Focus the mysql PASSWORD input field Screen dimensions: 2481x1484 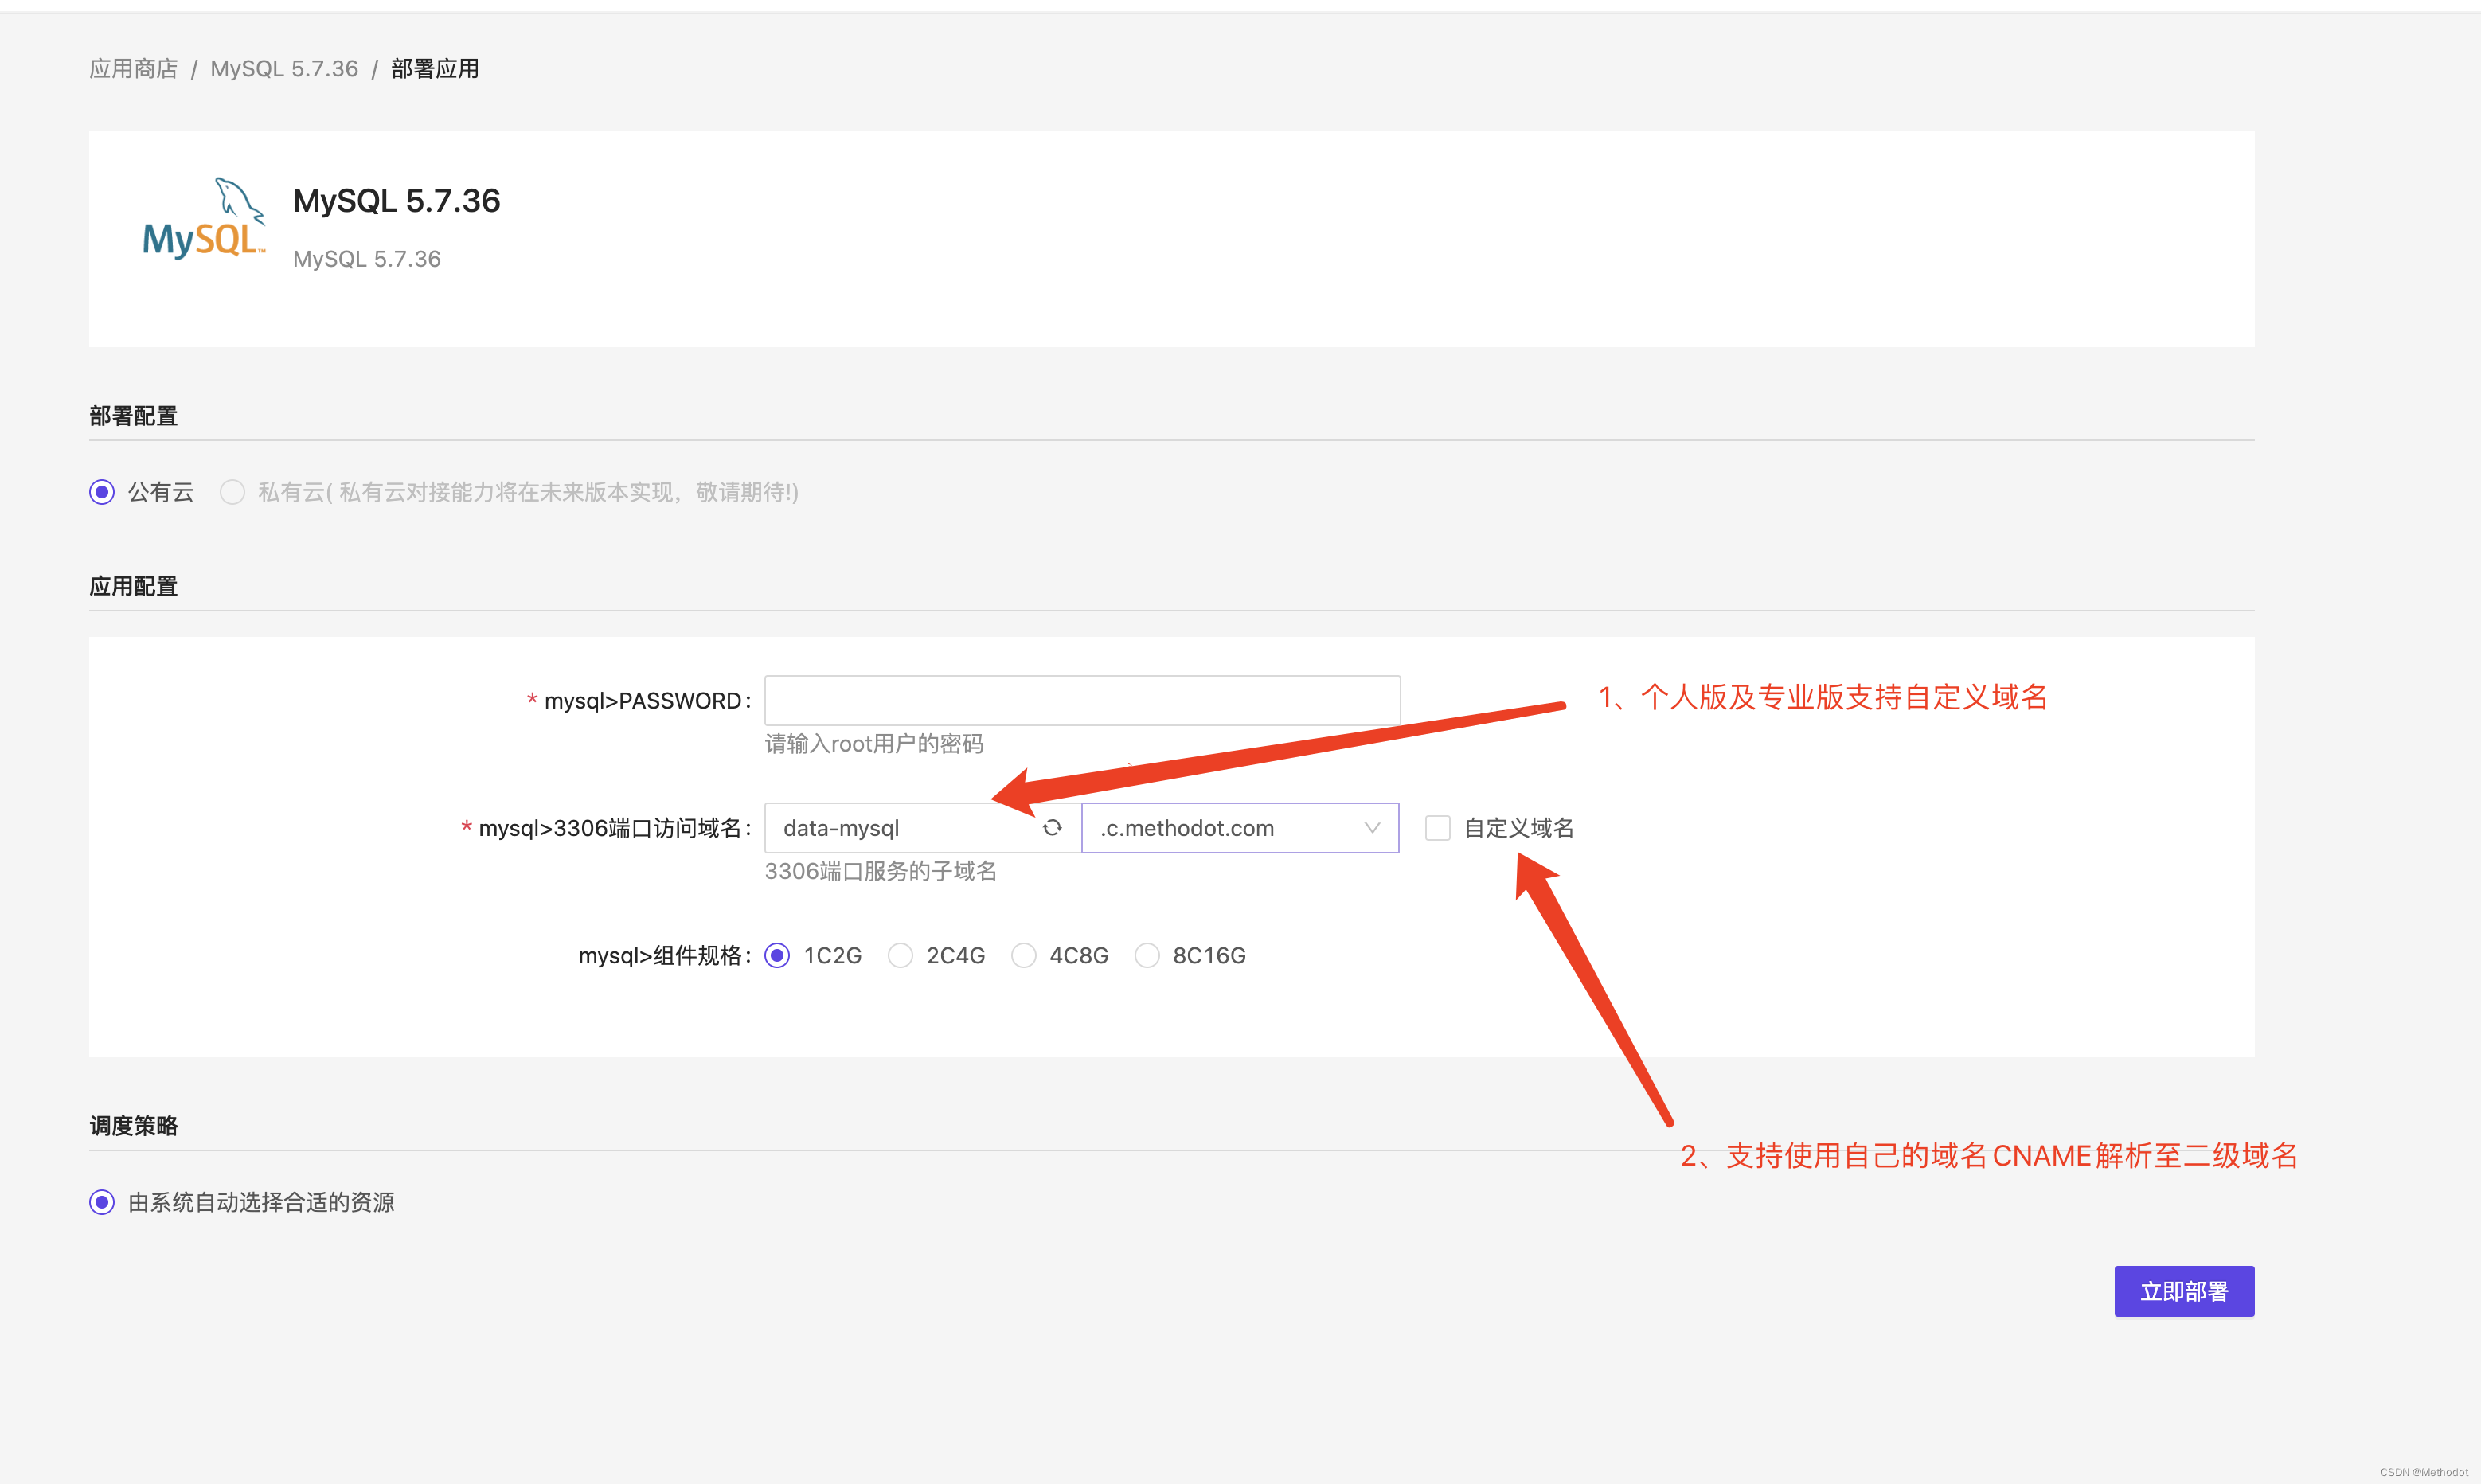click(x=1082, y=700)
